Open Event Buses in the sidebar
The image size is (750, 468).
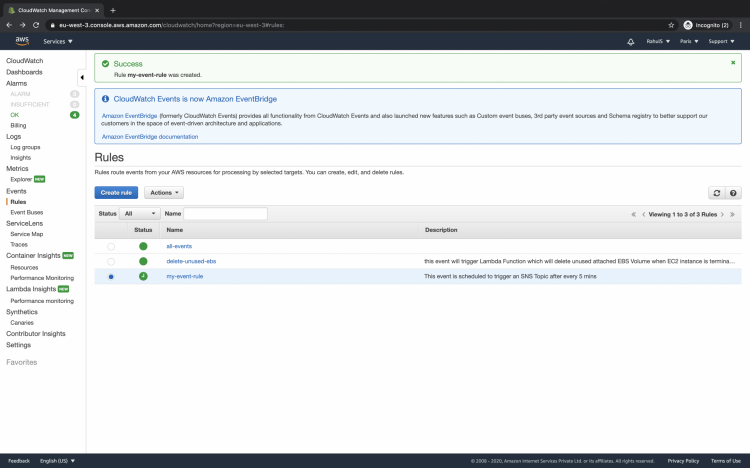pos(27,212)
